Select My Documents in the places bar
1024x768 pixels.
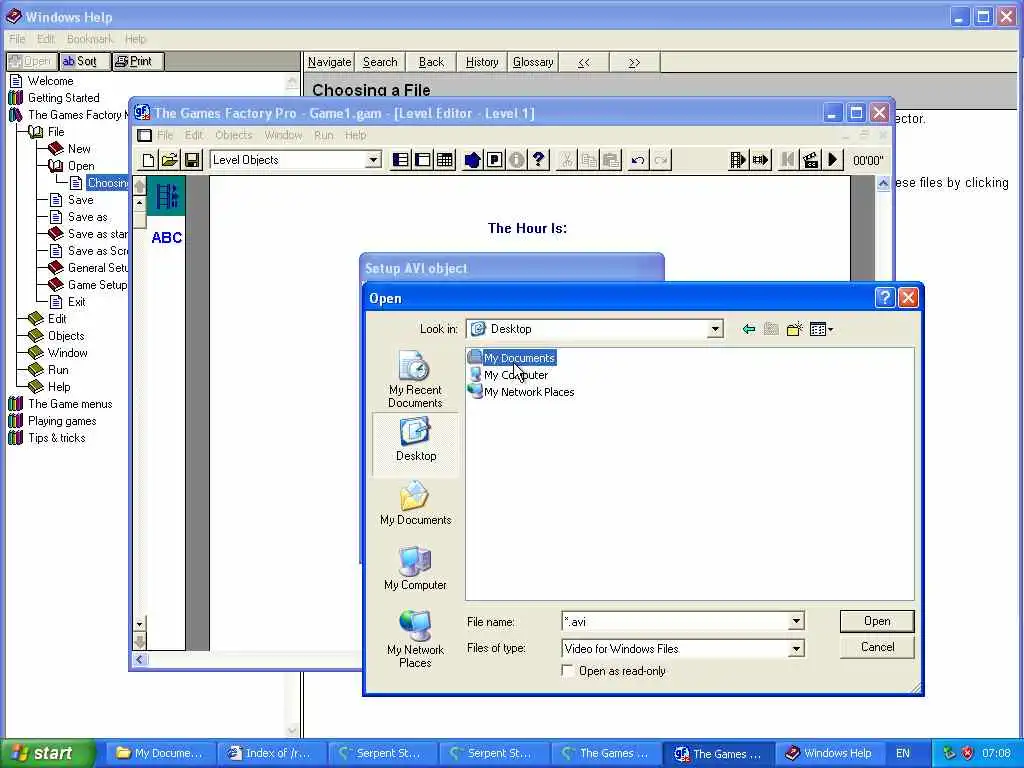[x=415, y=503]
